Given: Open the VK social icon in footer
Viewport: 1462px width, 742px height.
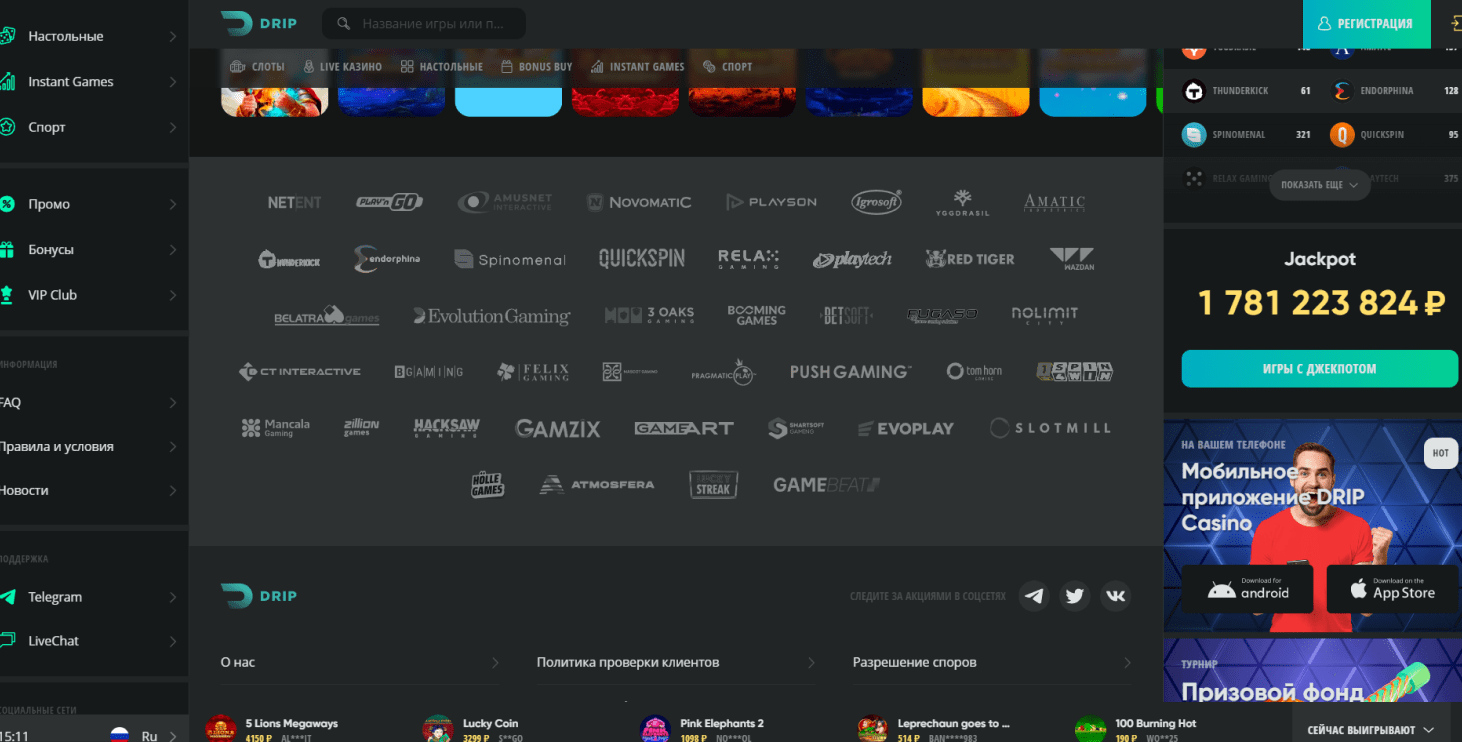Looking at the screenshot, I should [x=1116, y=596].
